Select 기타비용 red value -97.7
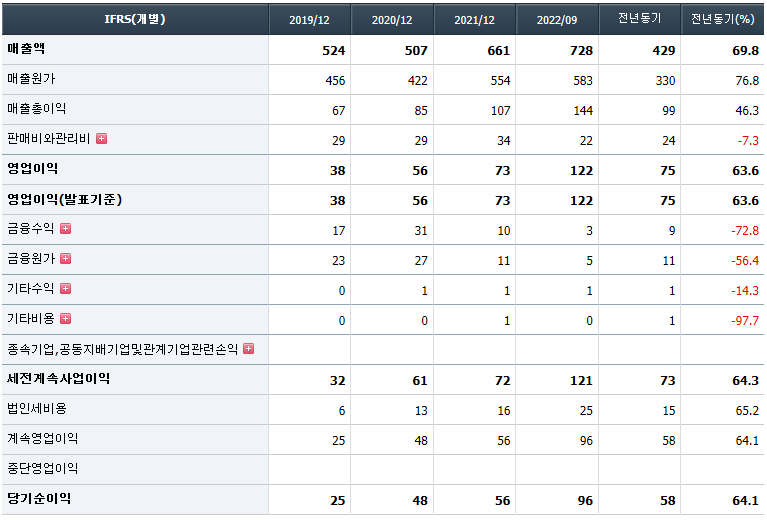 pos(745,321)
